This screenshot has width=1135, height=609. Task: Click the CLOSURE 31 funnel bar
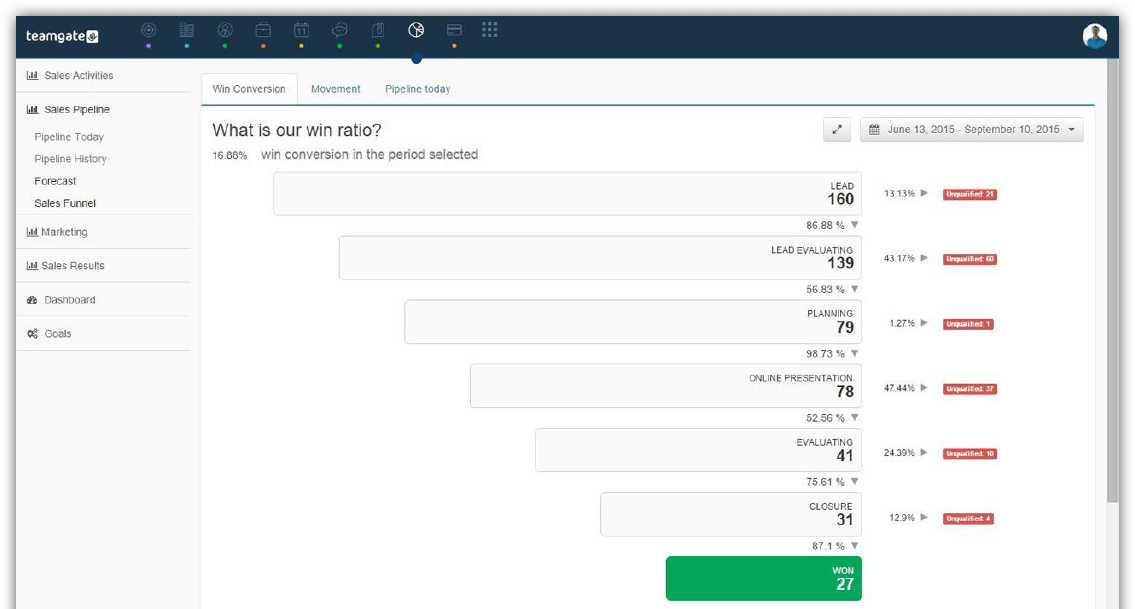coord(731,514)
